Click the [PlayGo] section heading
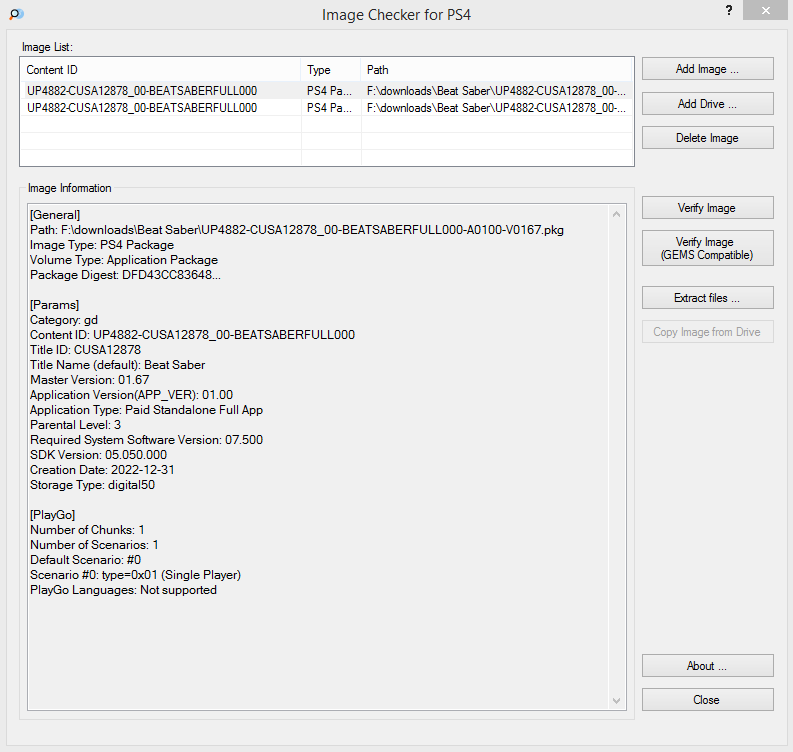The width and height of the screenshot is (793, 752). [x=53, y=515]
